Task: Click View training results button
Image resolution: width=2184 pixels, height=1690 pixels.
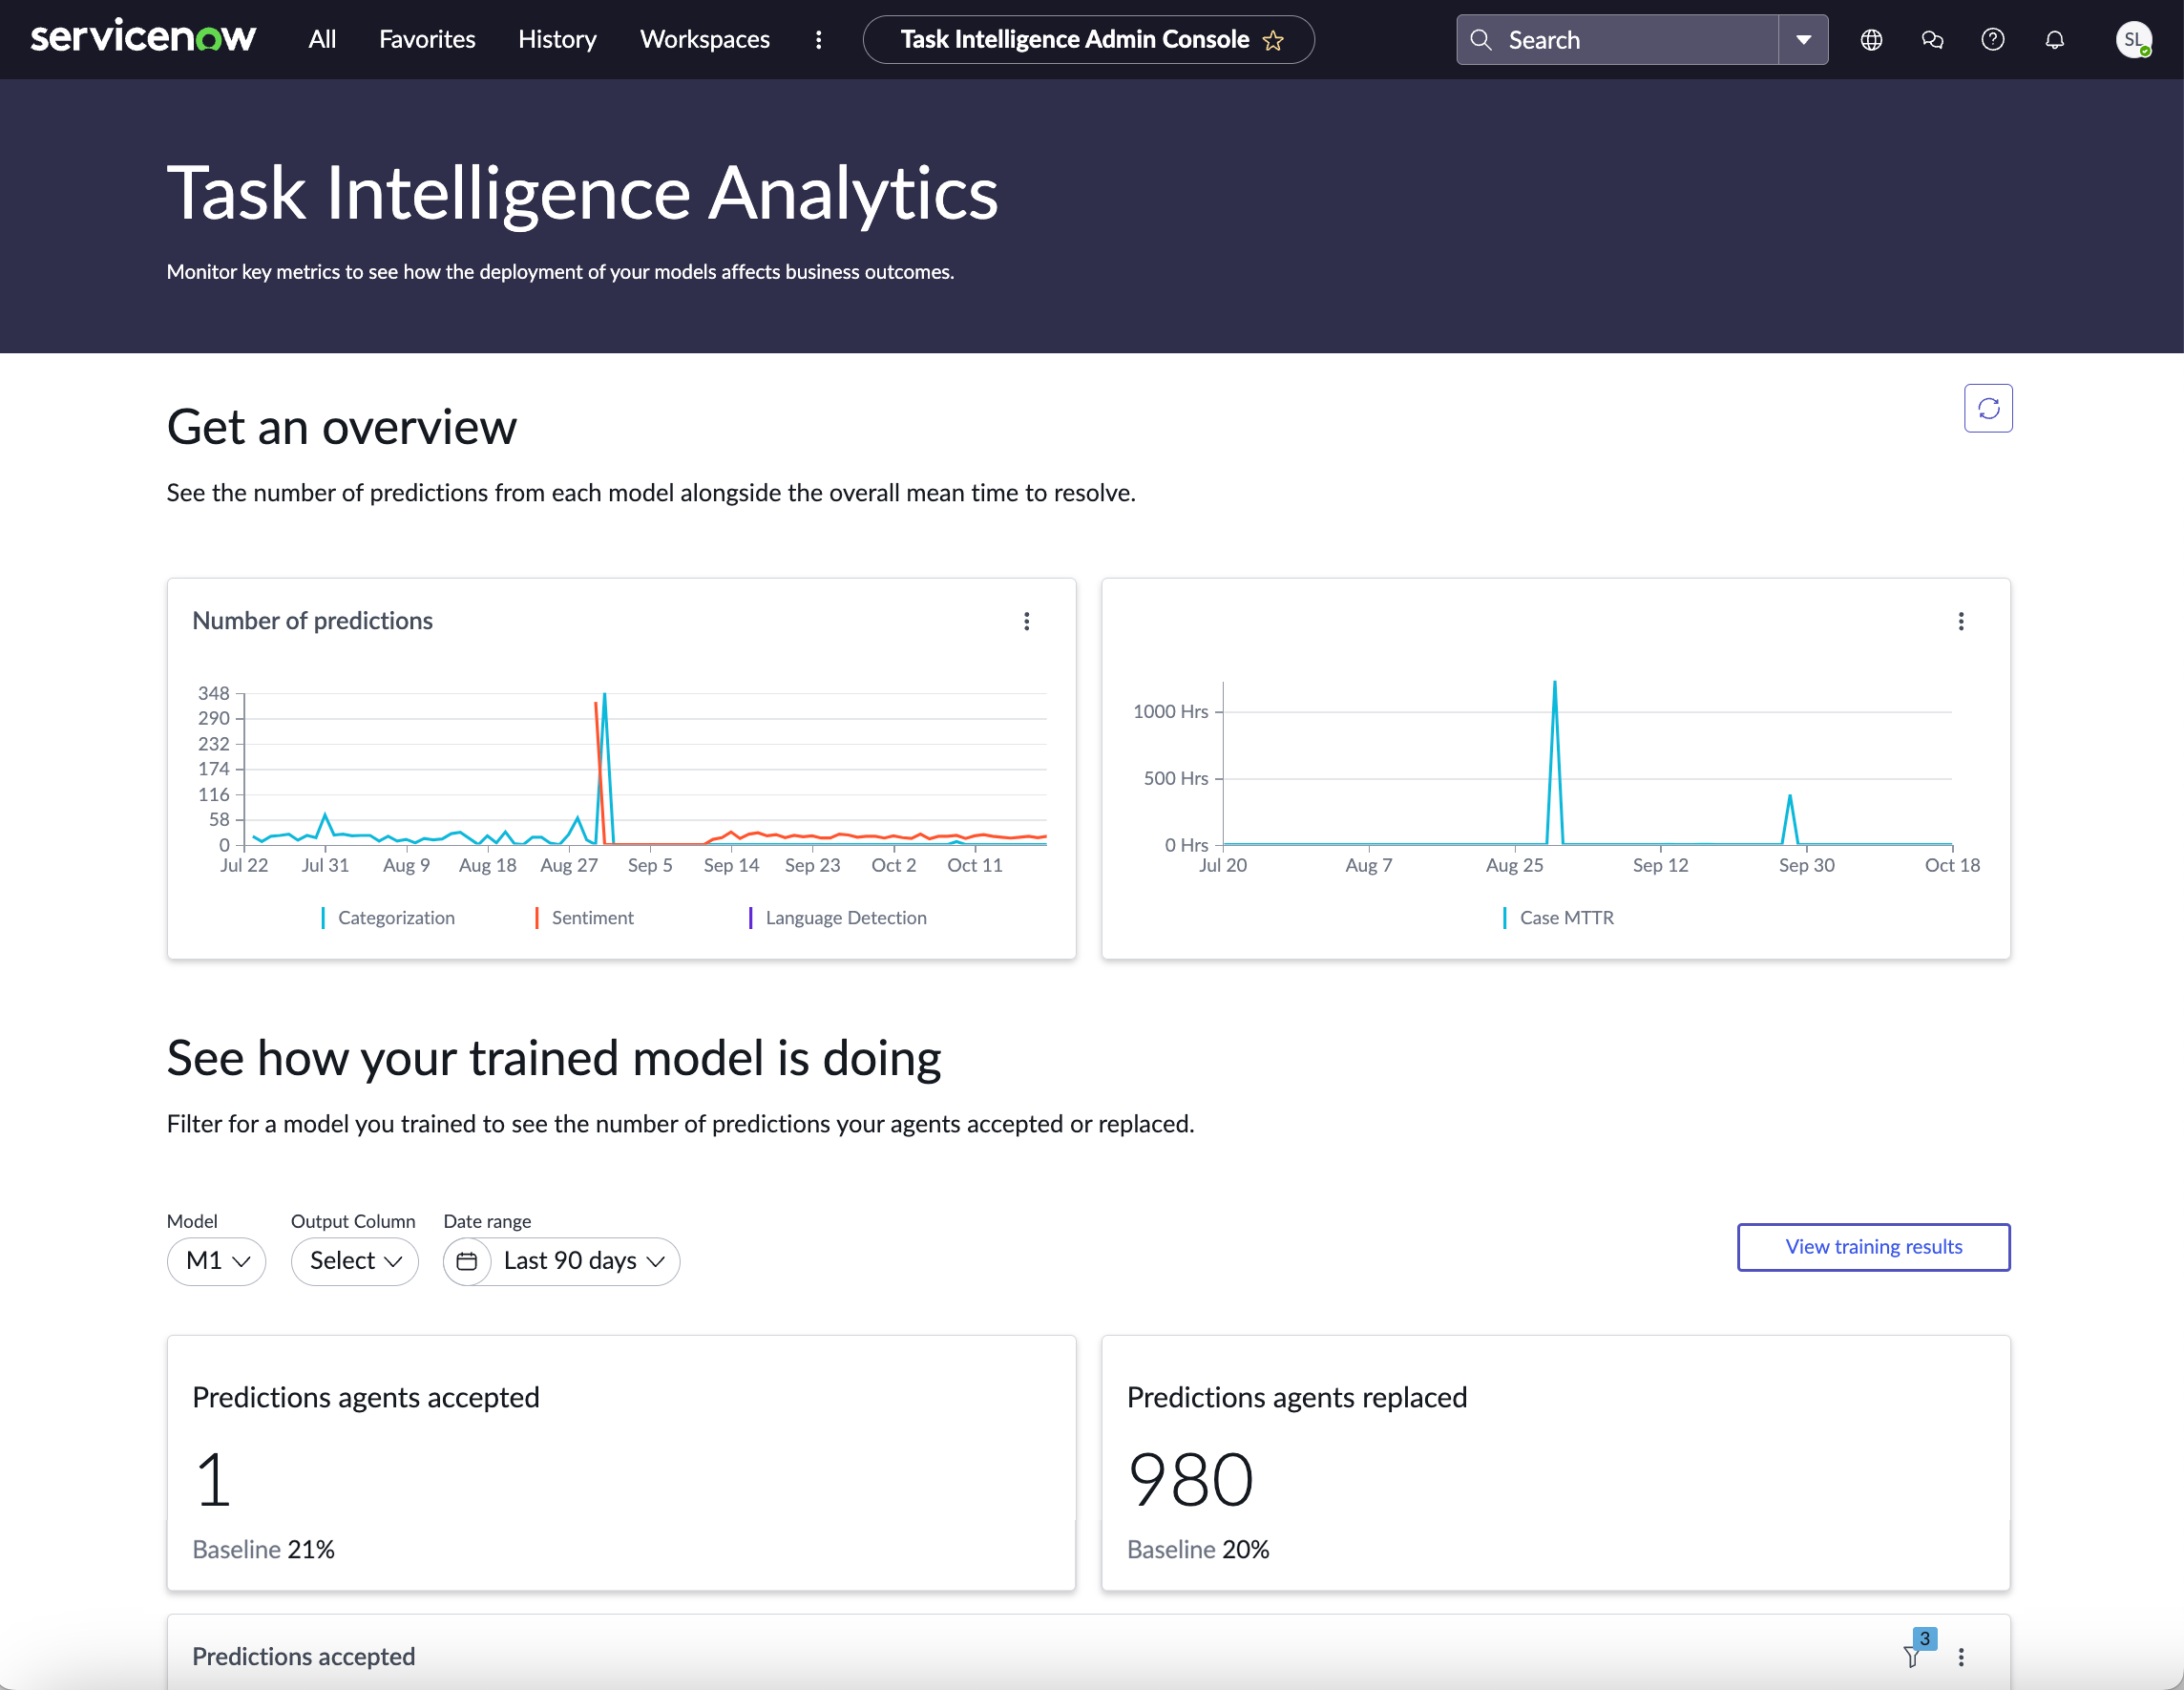Action: point(1874,1247)
